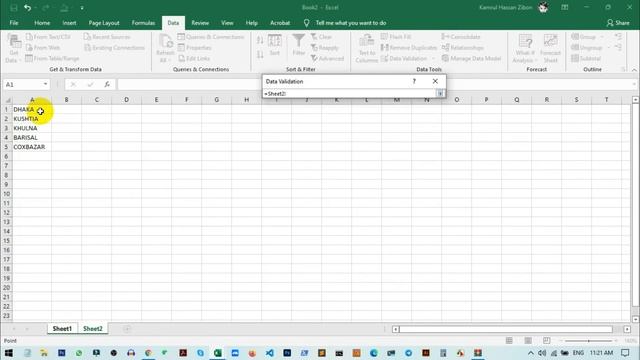This screenshot has height=360, width=640.
Task: Open Recent Sources
Action: [107, 37]
